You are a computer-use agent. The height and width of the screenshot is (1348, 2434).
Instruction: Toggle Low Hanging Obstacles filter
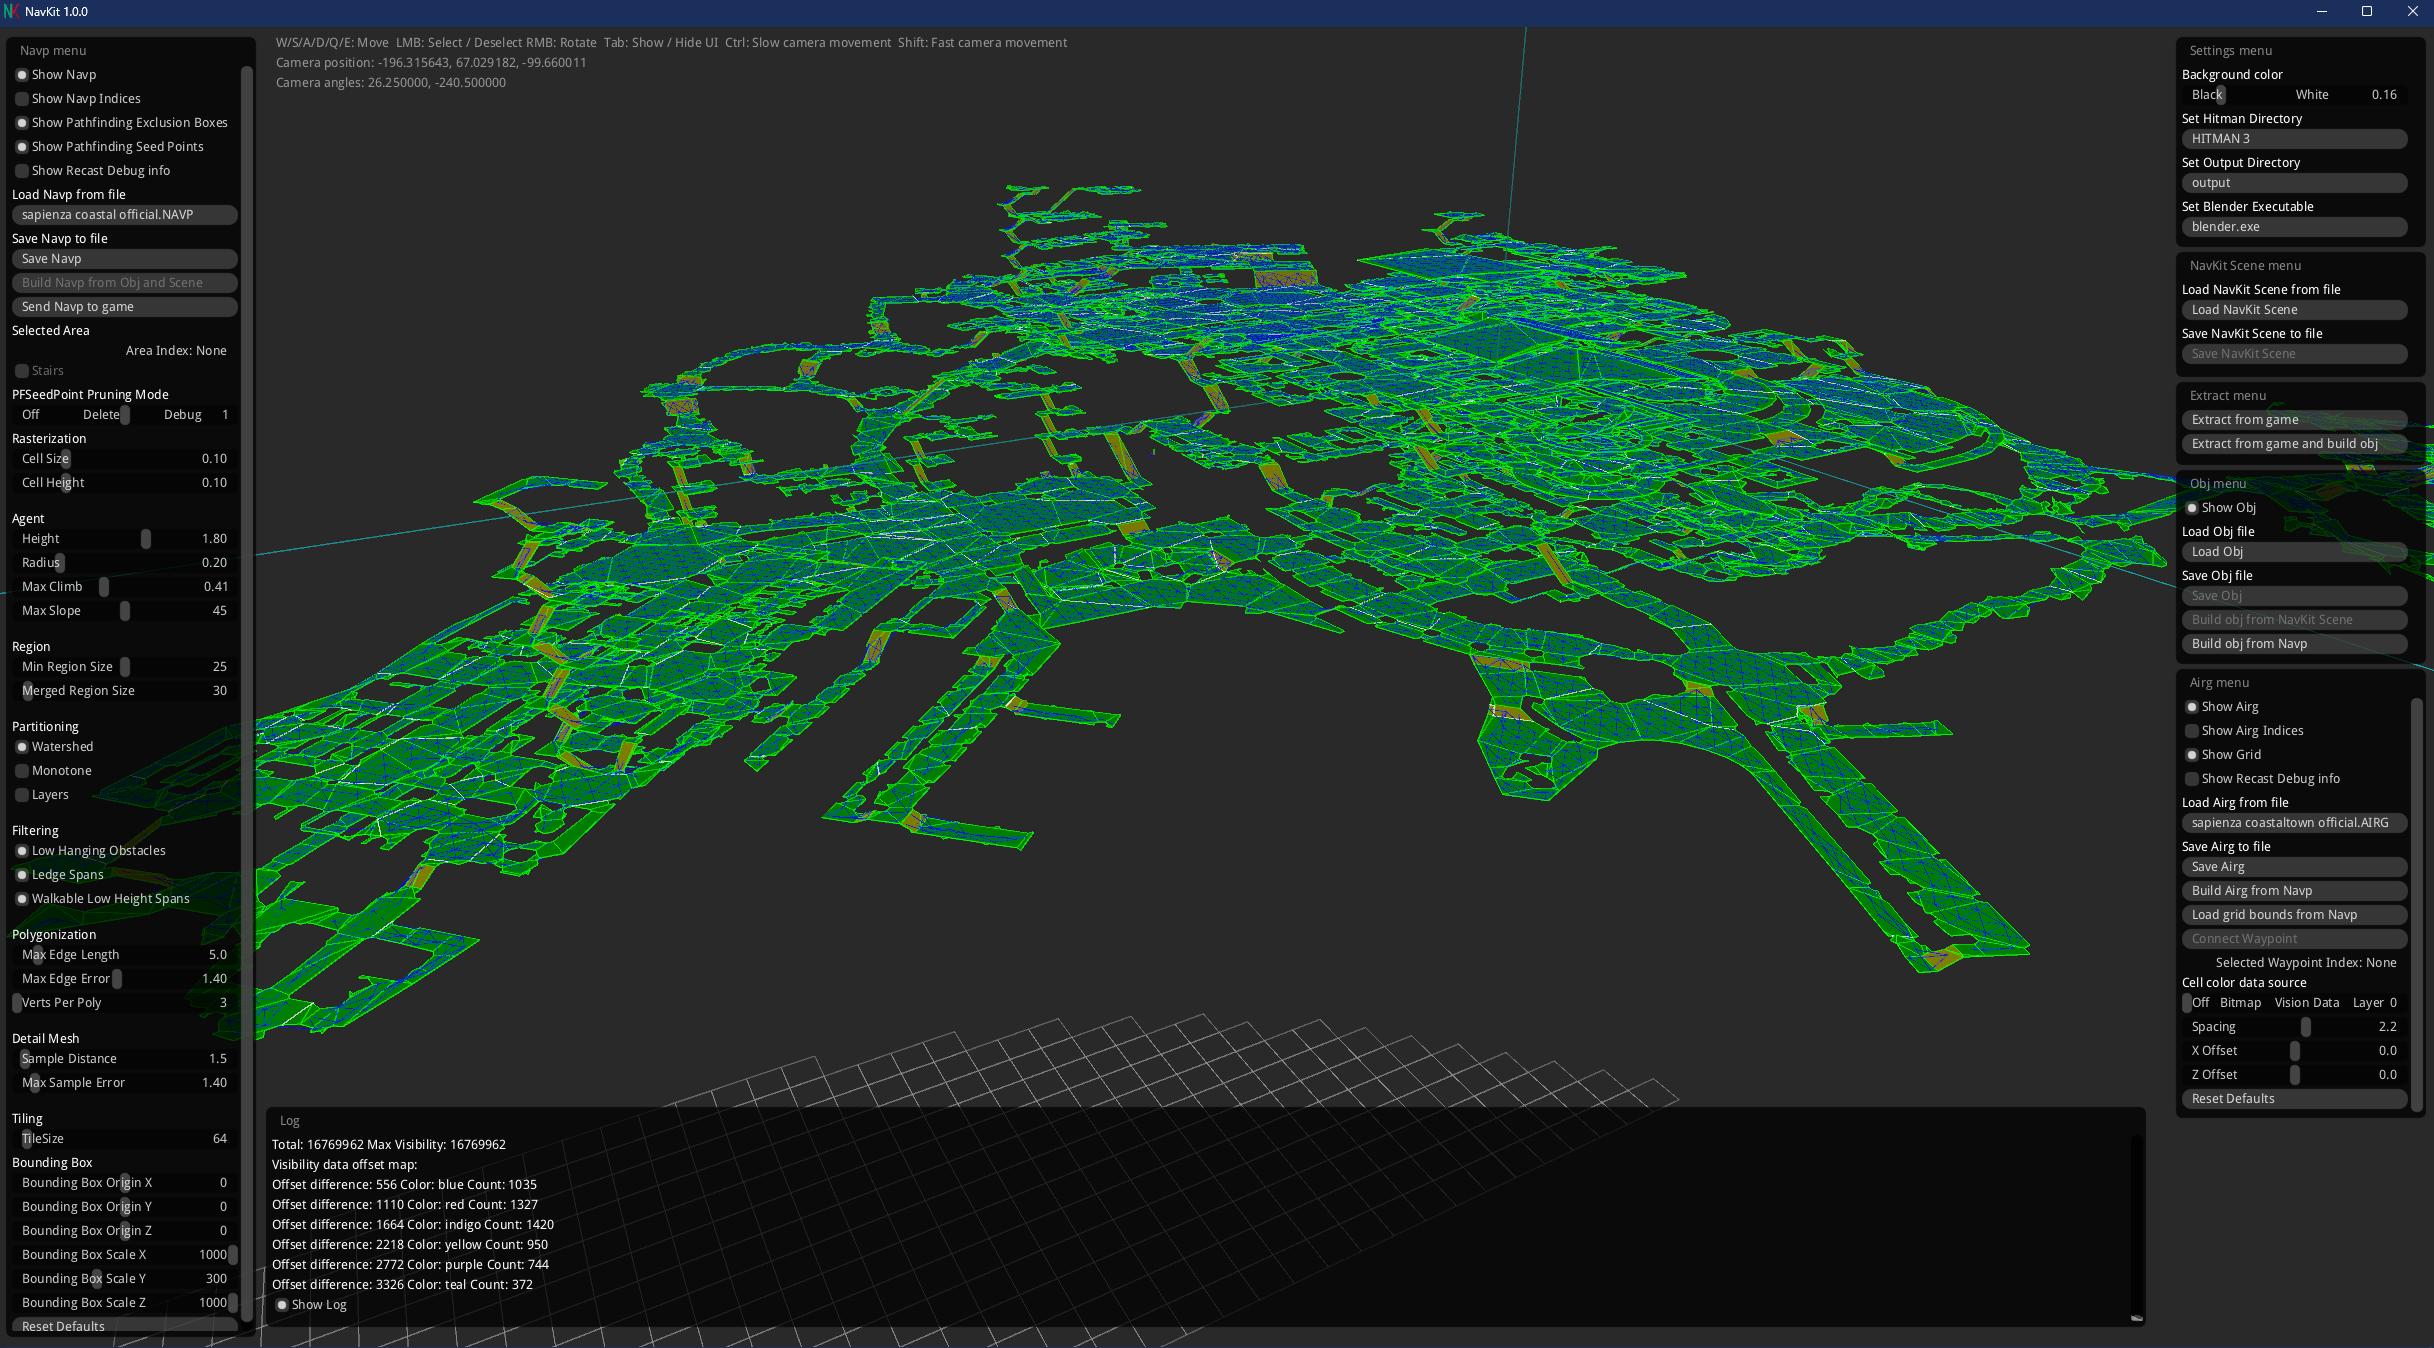coord(22,851)
